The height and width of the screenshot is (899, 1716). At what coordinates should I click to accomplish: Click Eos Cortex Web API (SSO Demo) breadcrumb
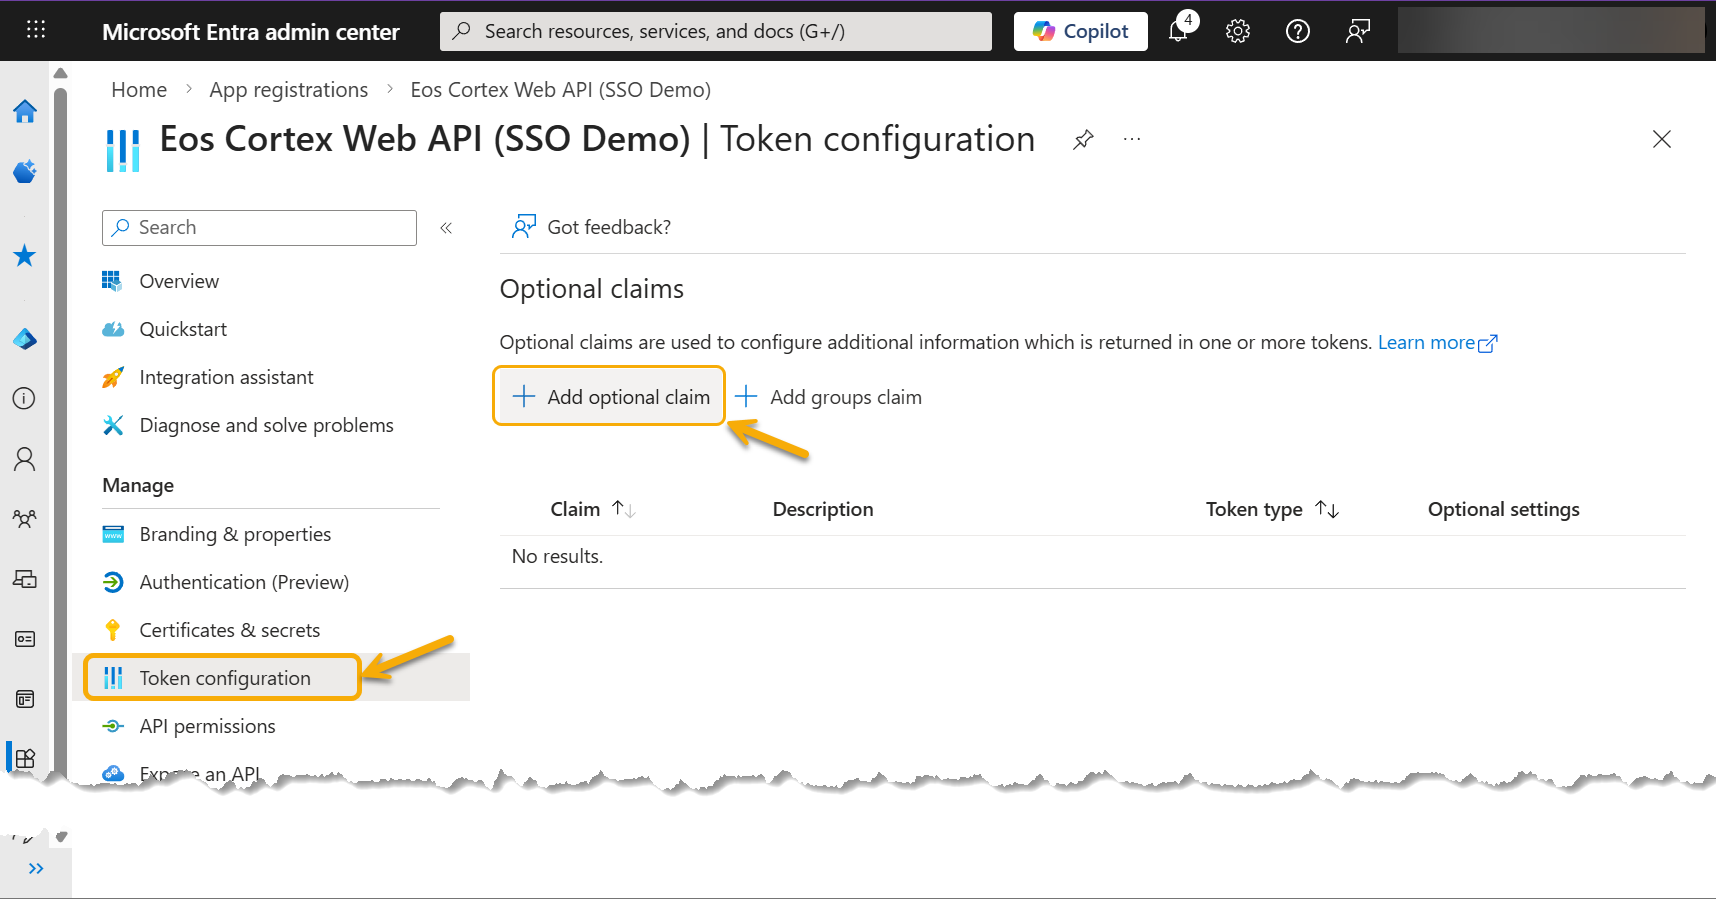click(560, 90)
